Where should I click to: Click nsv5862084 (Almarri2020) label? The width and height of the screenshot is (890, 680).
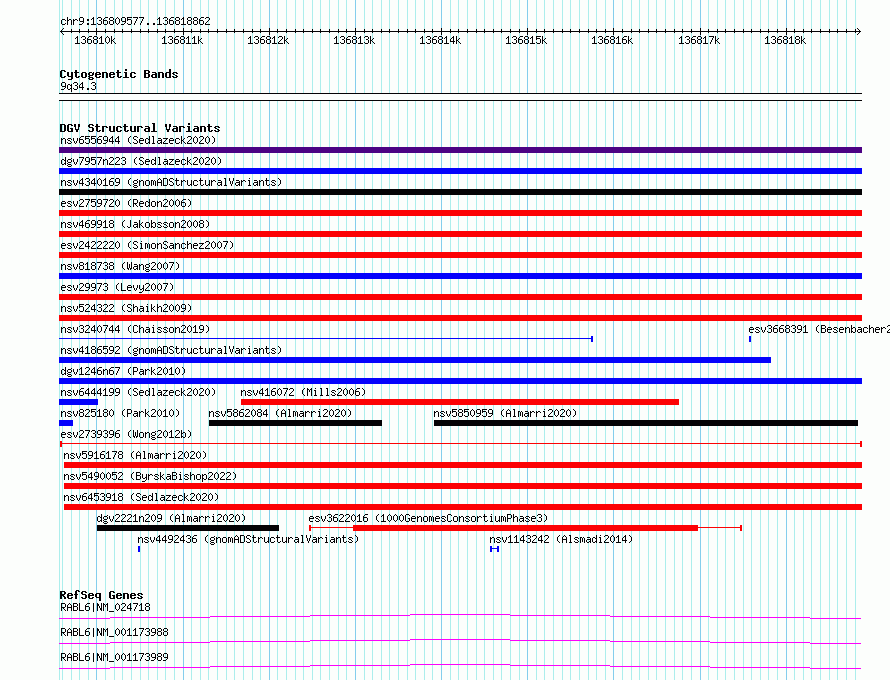tap(280, 413)
